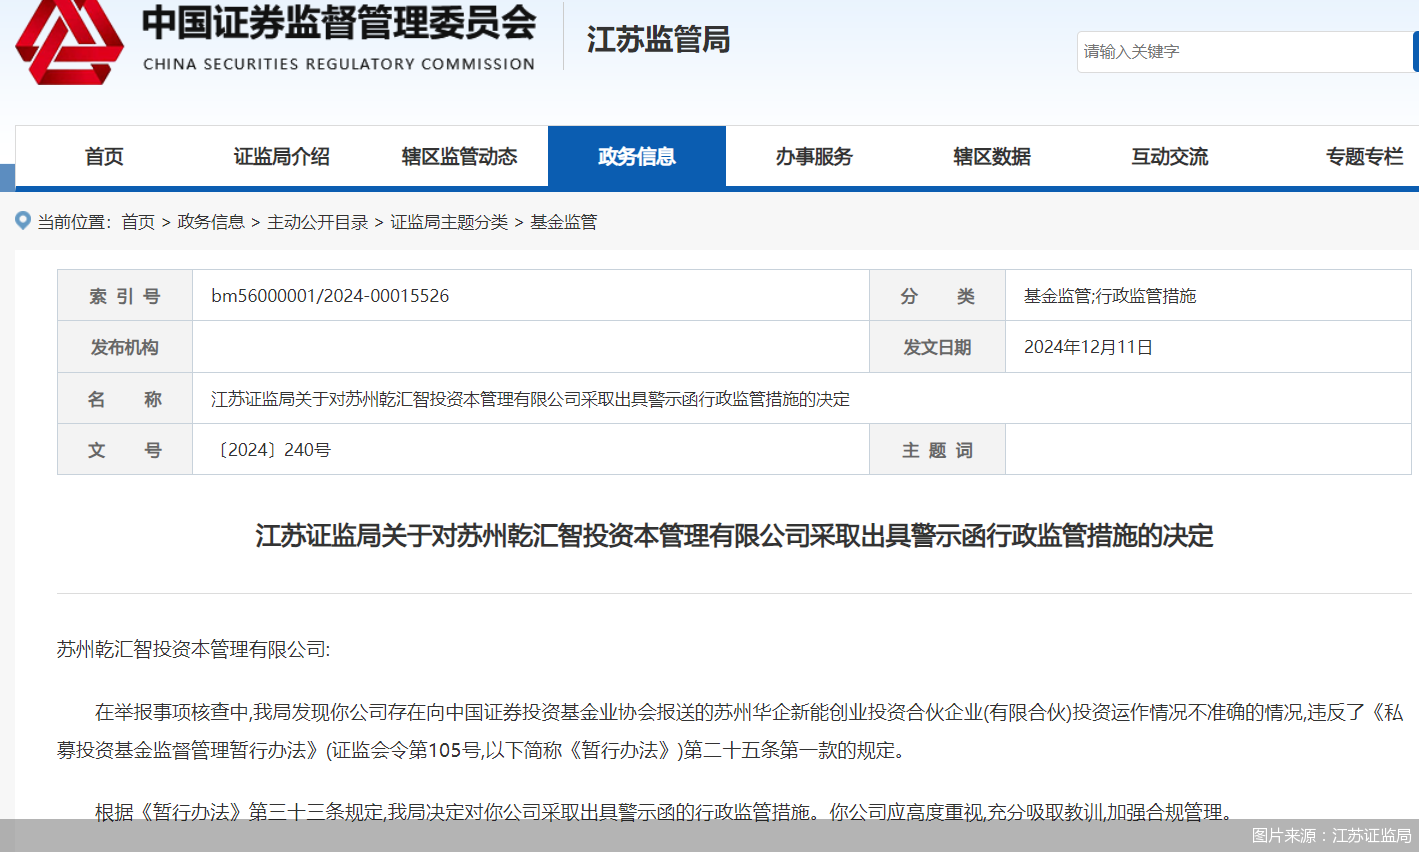The height and width of the screenshot is (852, 1419).
Task: Click the date value 2024年12月11日
Action: point(1088,347)
